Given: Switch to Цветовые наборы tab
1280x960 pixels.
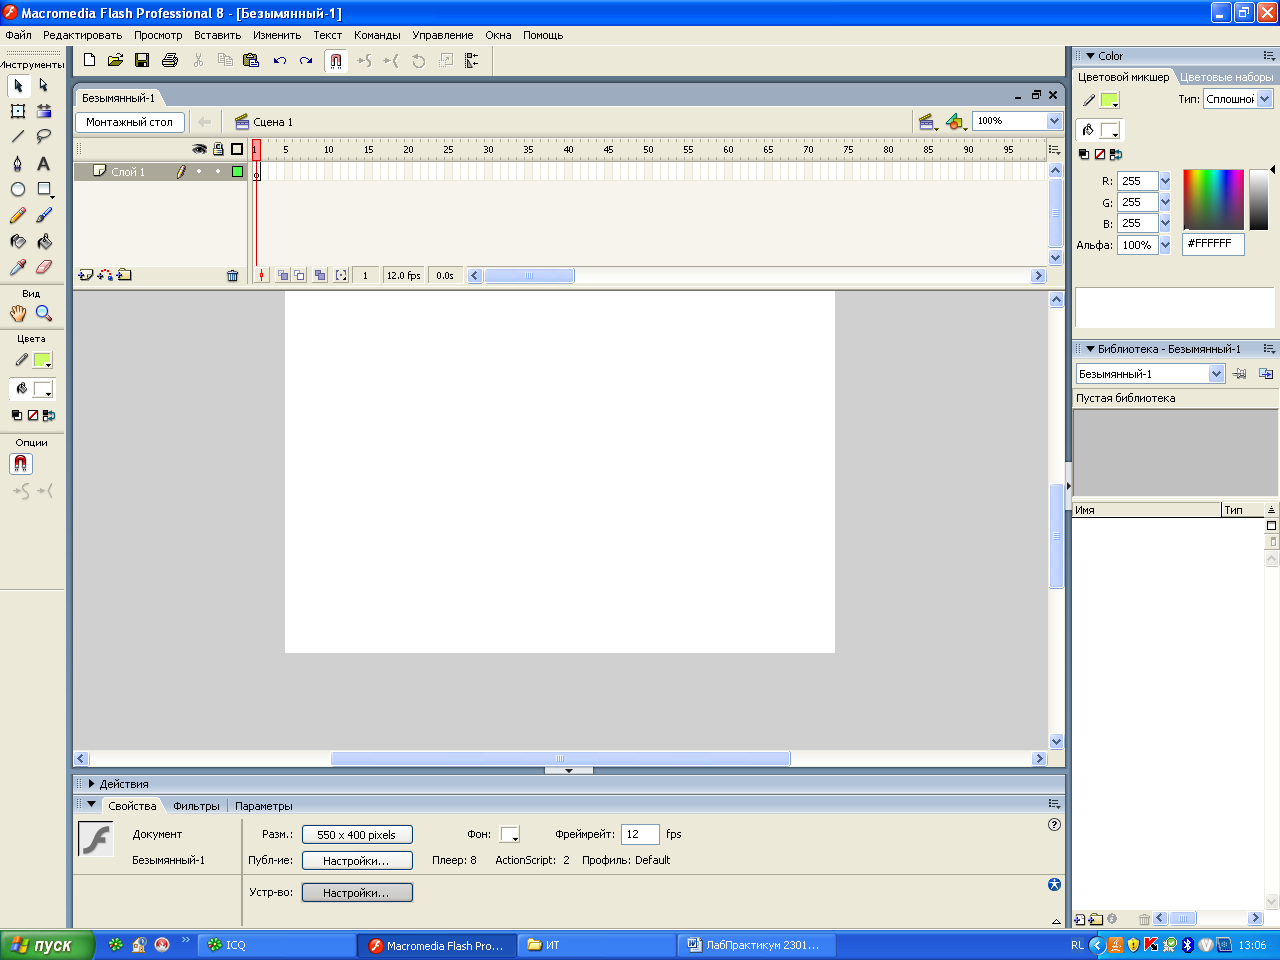Looking at the screenshot, I should 1226,77.
